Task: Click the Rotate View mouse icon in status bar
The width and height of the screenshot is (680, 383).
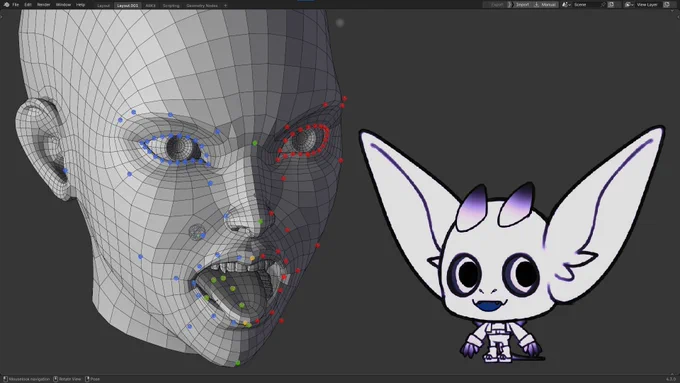Action: 56,379
